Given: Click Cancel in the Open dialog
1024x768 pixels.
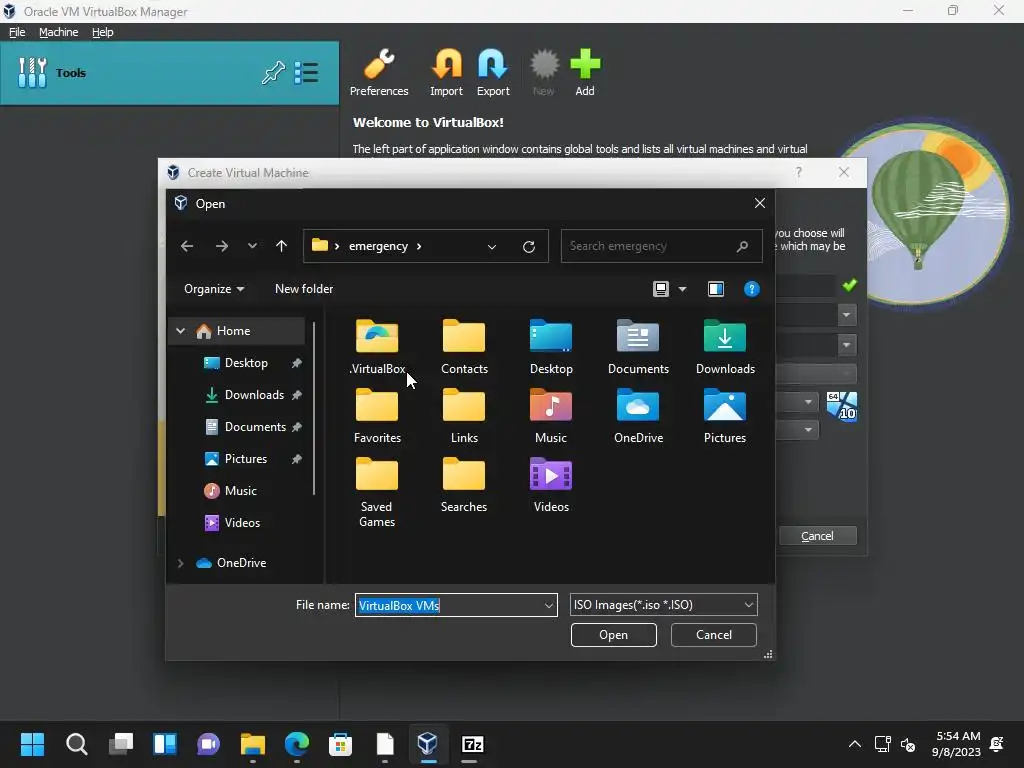Looking at the screenshot, I should [713, 635].
